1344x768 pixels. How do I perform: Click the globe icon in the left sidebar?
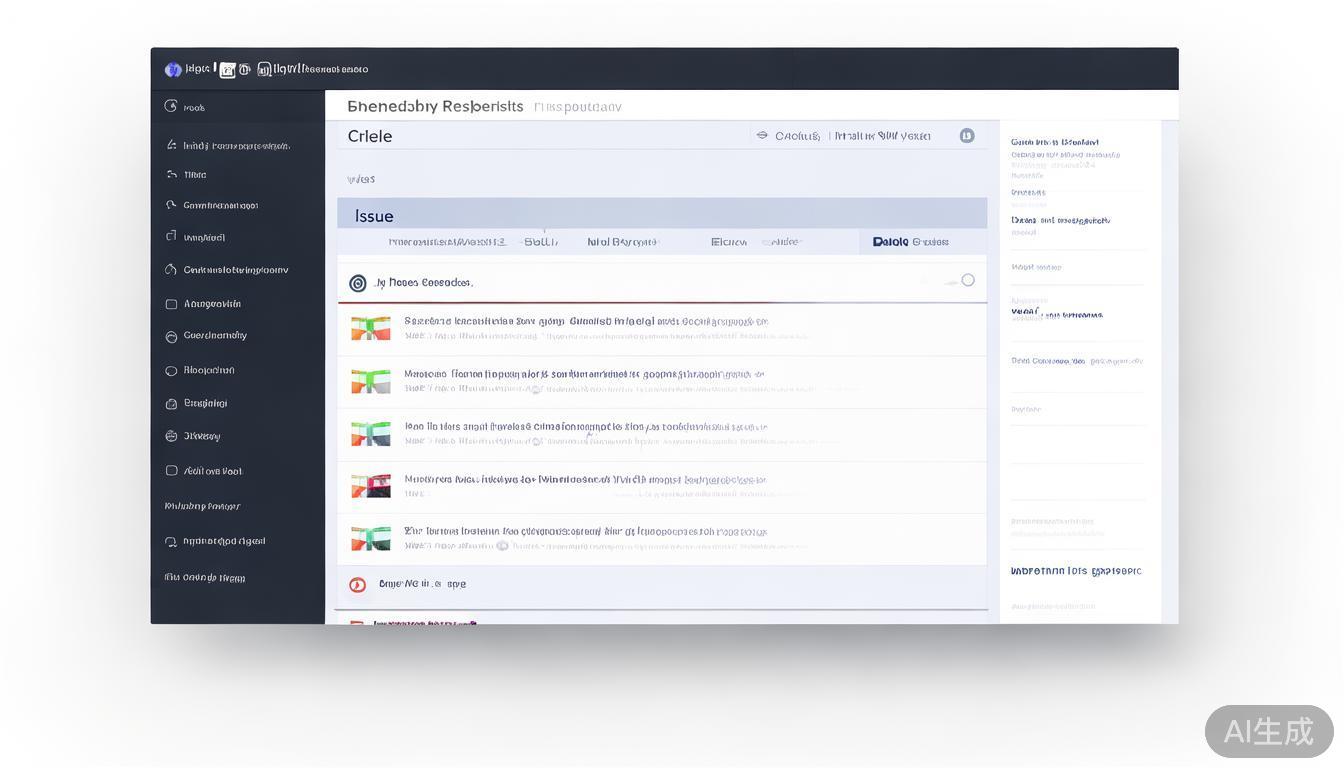tap(171, 436)
